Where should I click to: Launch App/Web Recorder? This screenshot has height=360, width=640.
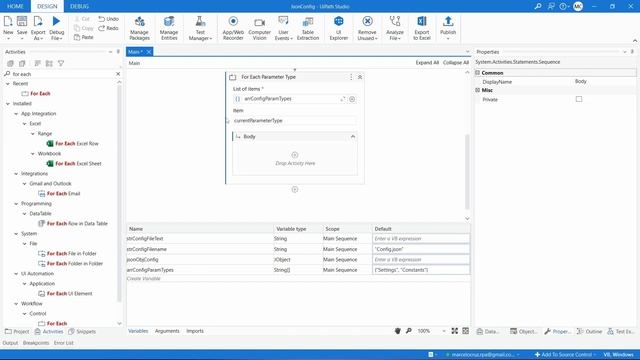(x=233, y=28)
